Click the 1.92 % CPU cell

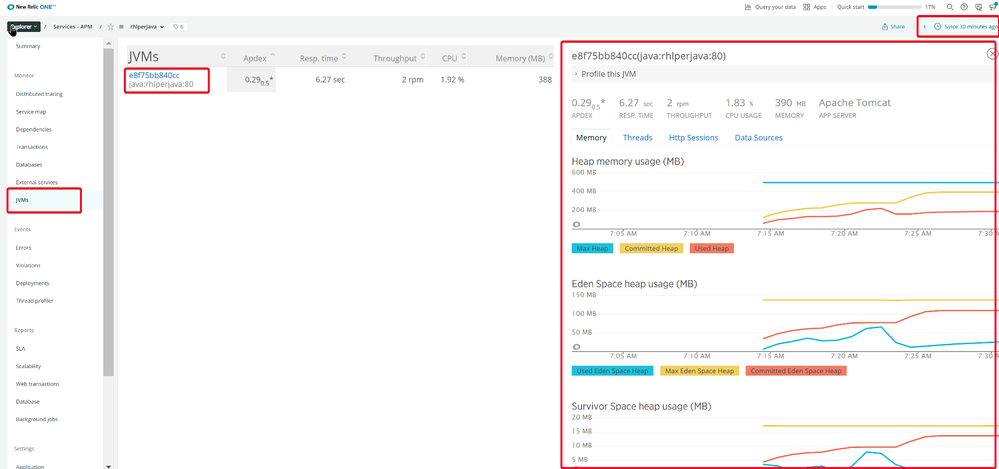pos(453,80)
